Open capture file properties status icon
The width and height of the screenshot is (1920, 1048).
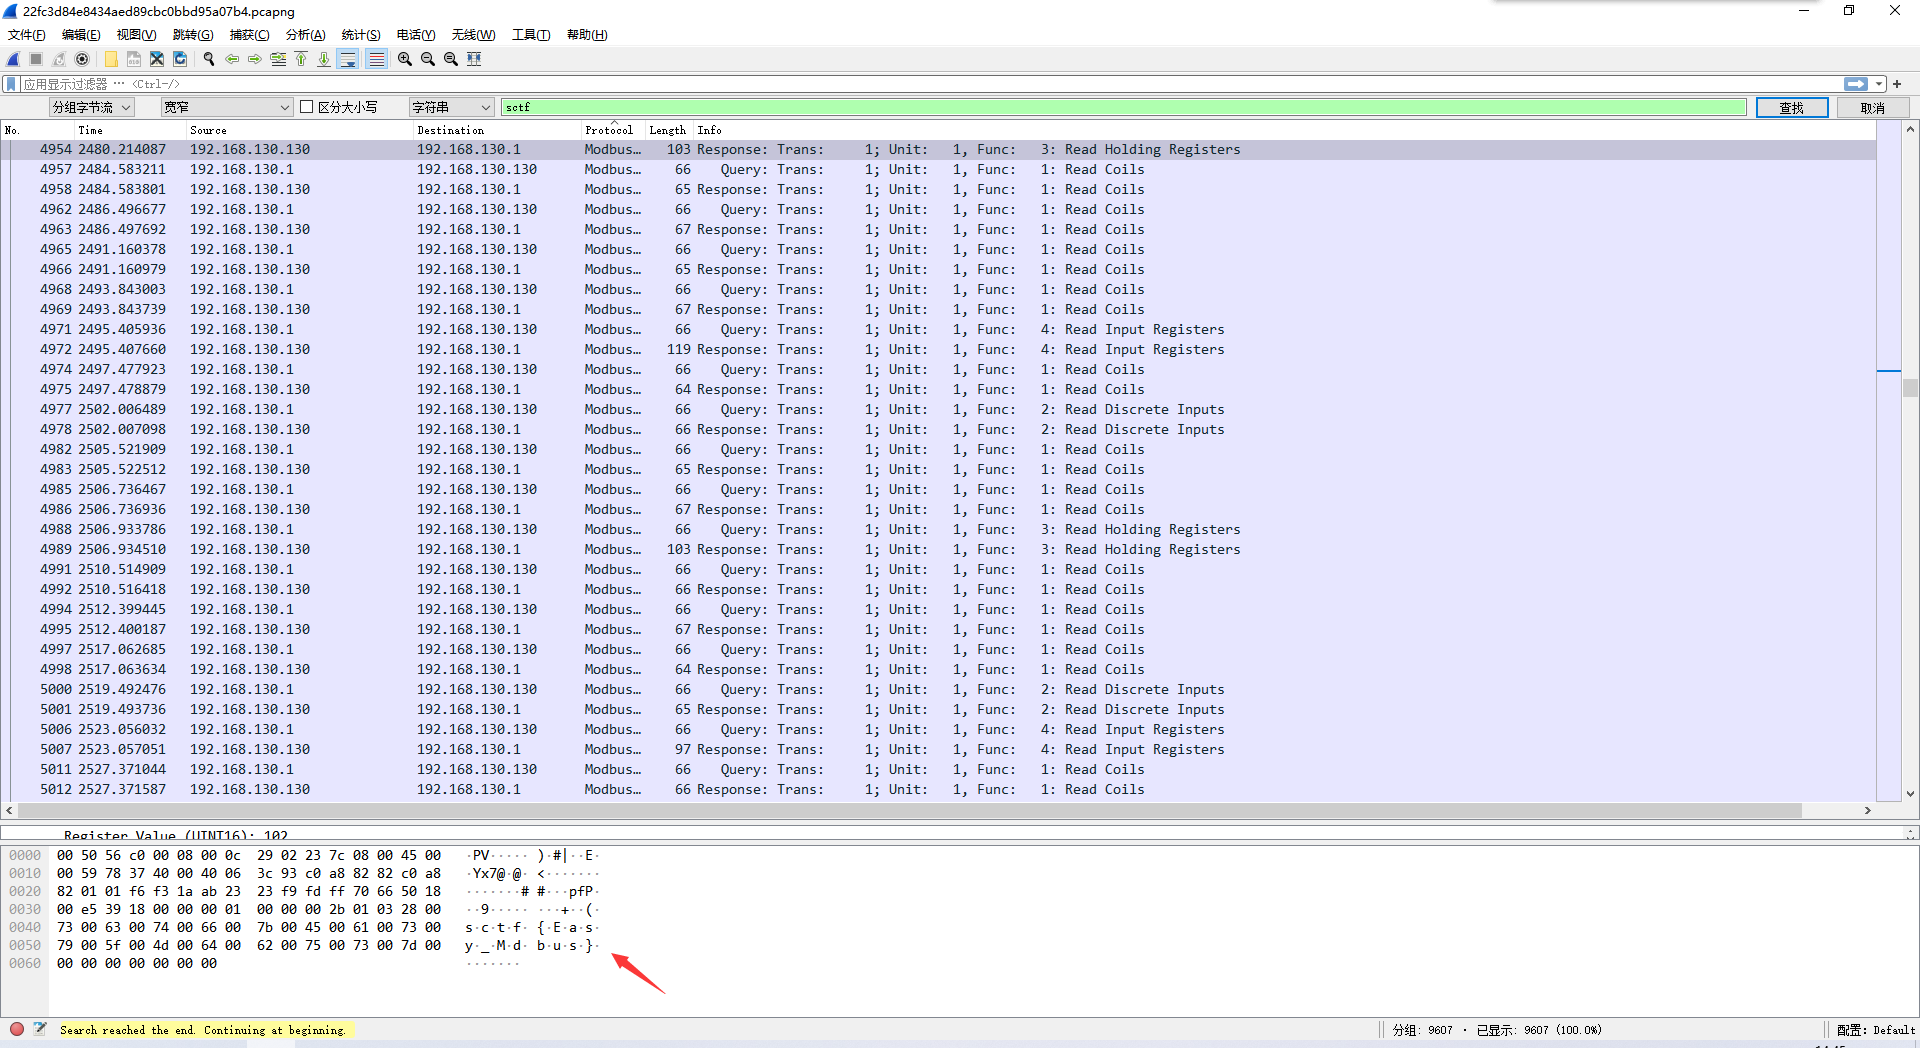(x=40, y=1029)
